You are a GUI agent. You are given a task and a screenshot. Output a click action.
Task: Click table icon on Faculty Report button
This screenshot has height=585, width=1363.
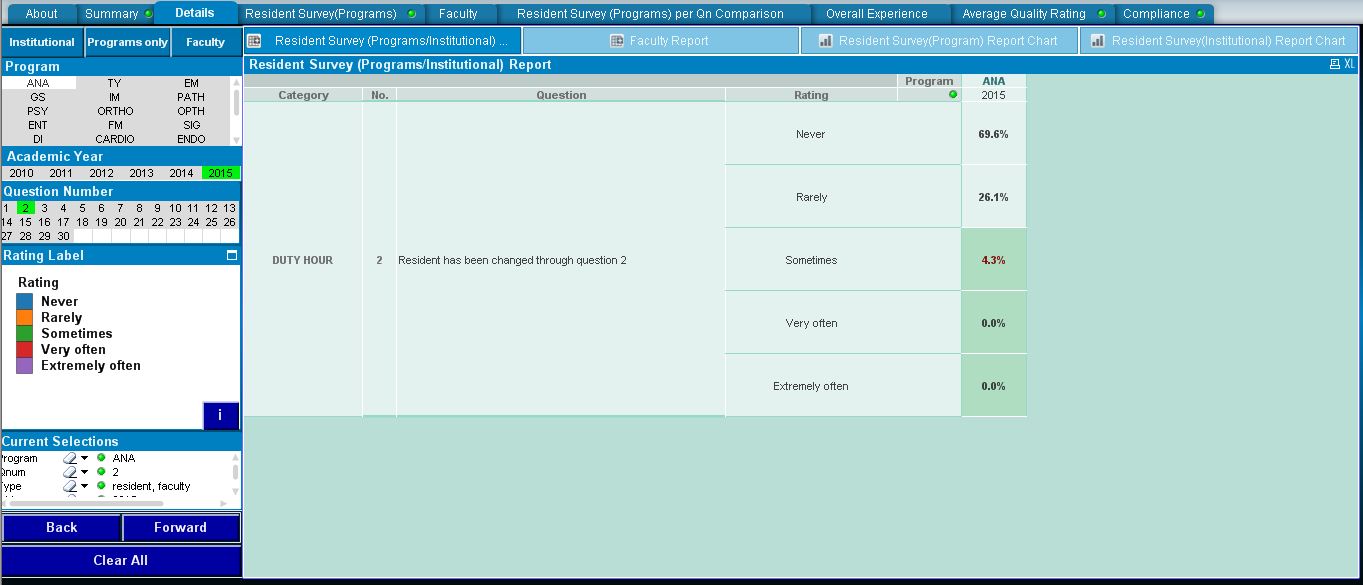pos(617,41)
